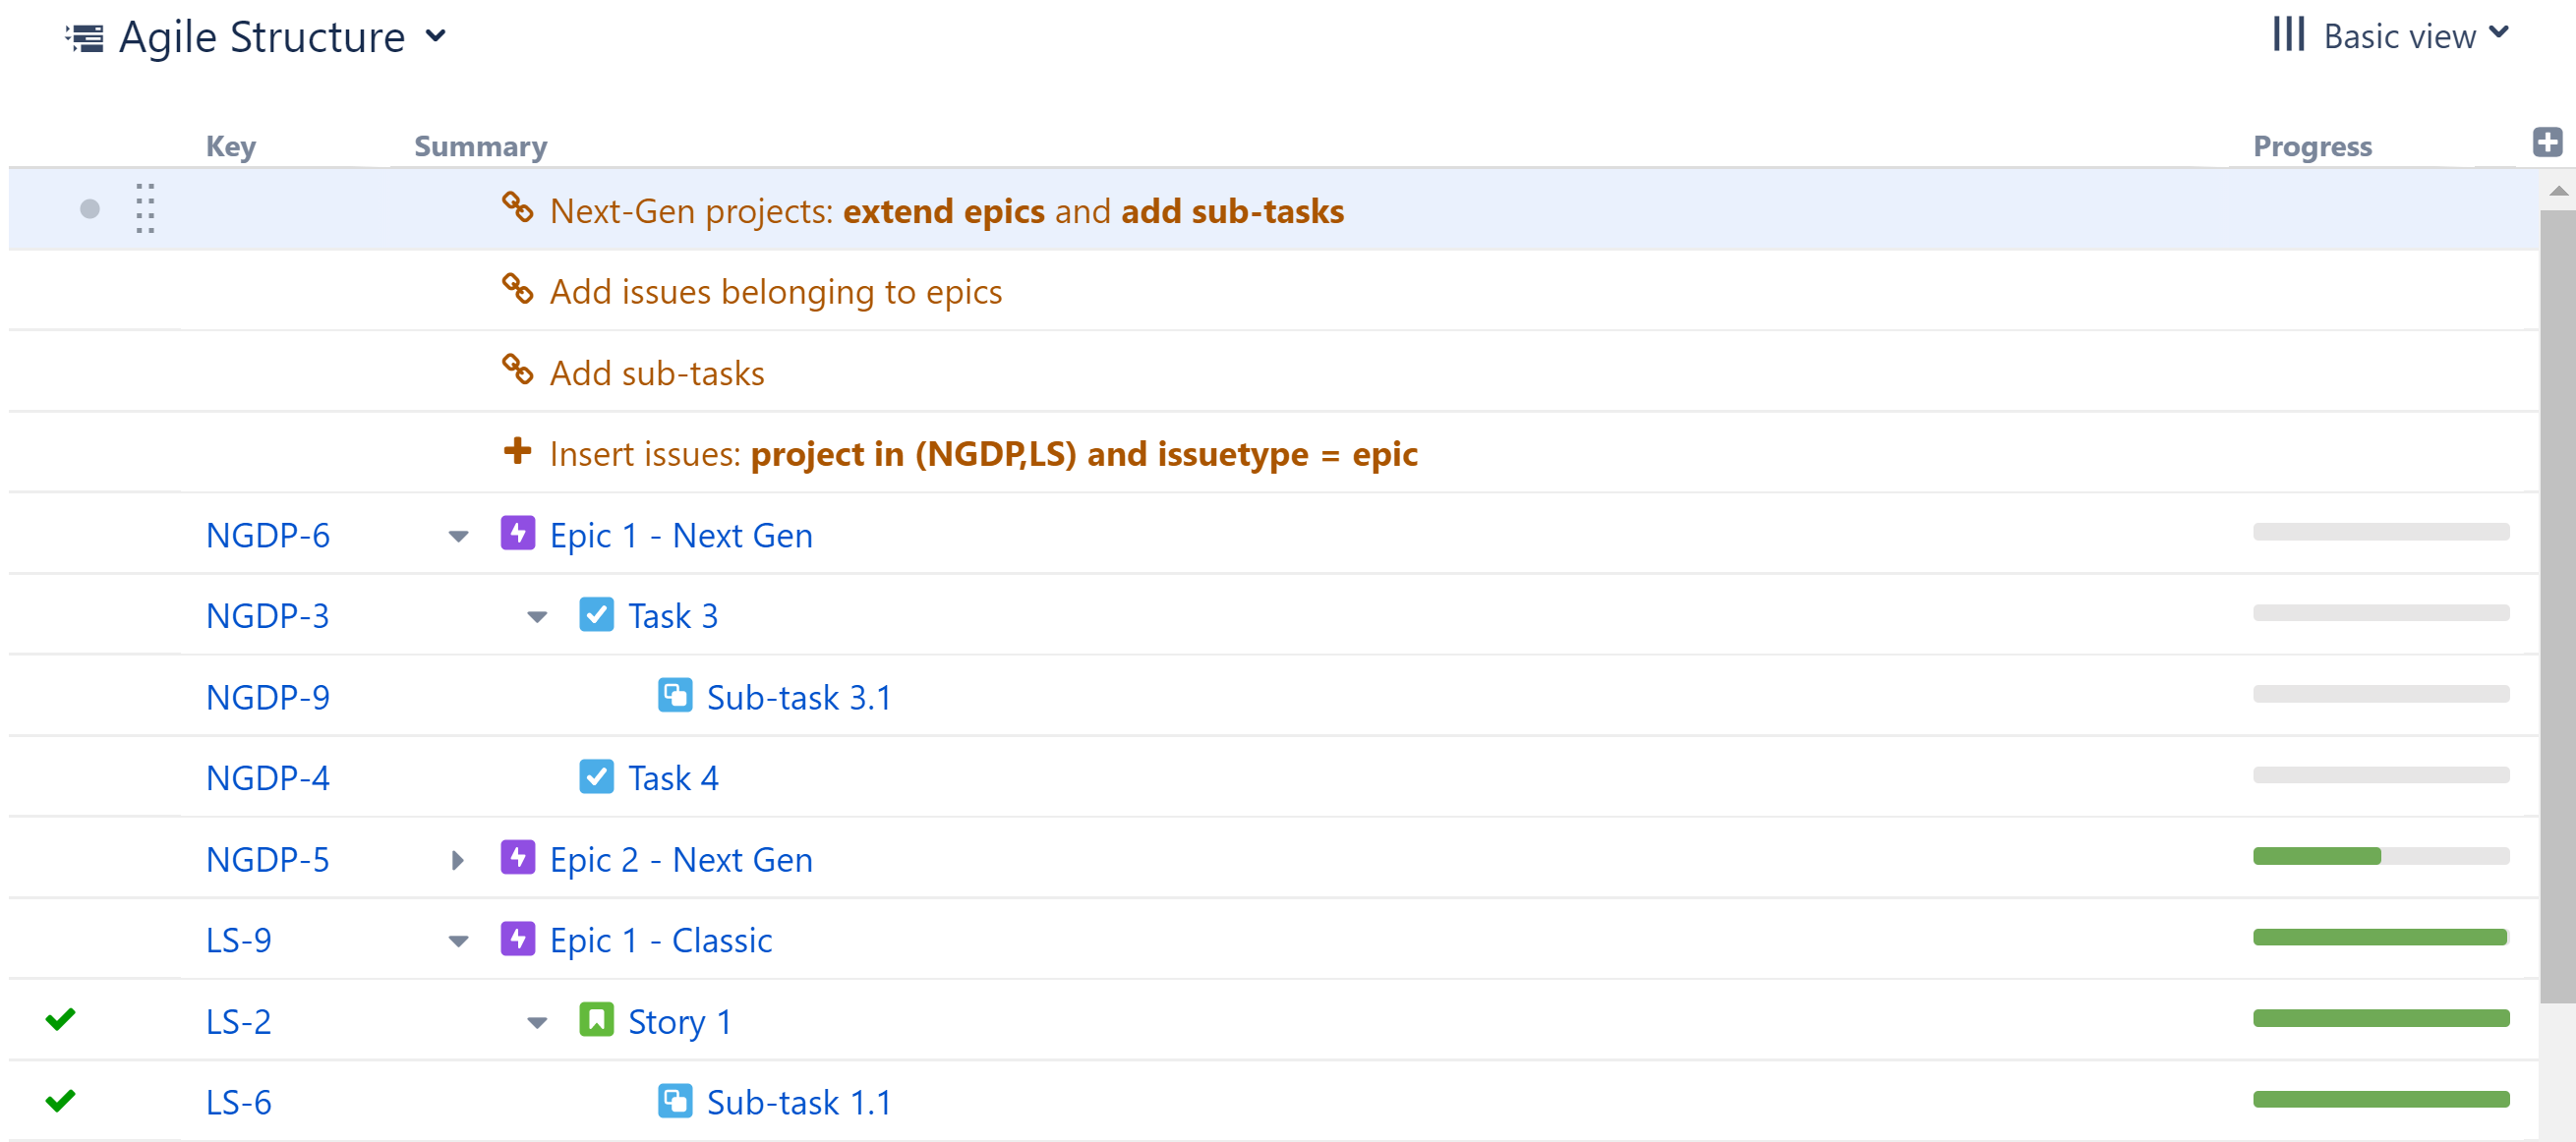Click the sub-task icon beside Sub-task 3.1
Viewport: 2576px width, 1142px height.
coord(676,696)
